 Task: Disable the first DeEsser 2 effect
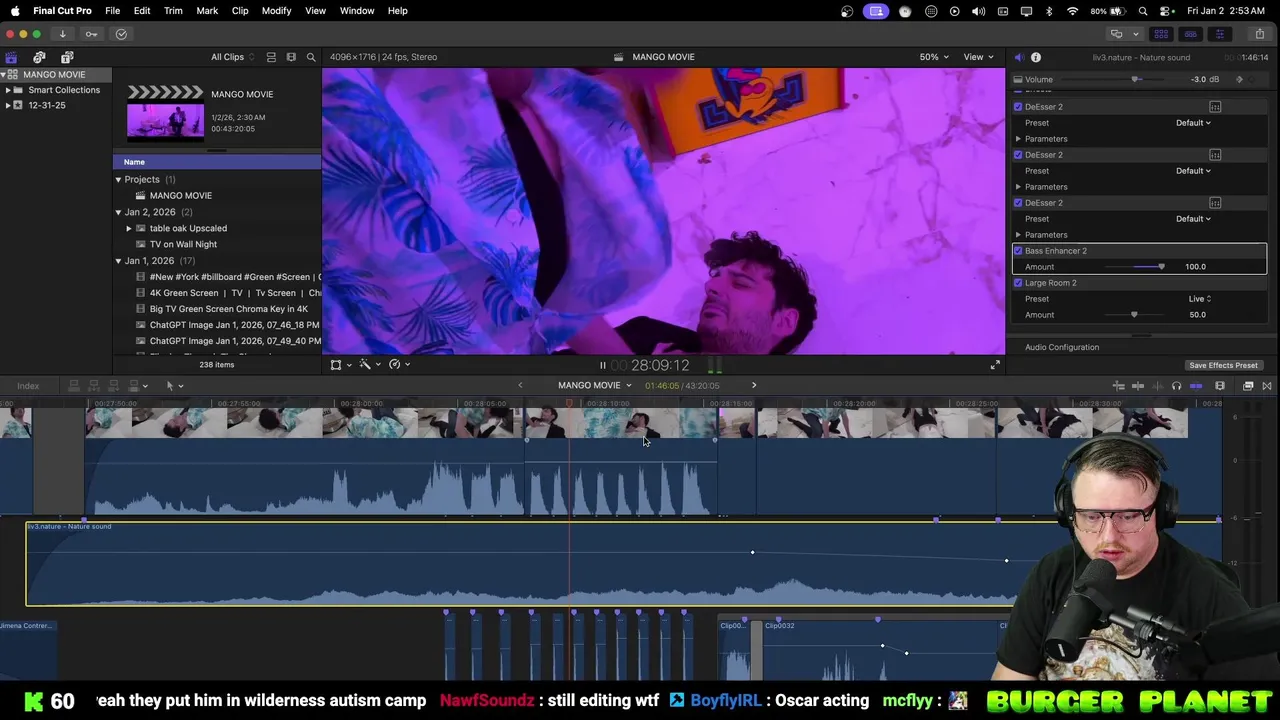1018,107
